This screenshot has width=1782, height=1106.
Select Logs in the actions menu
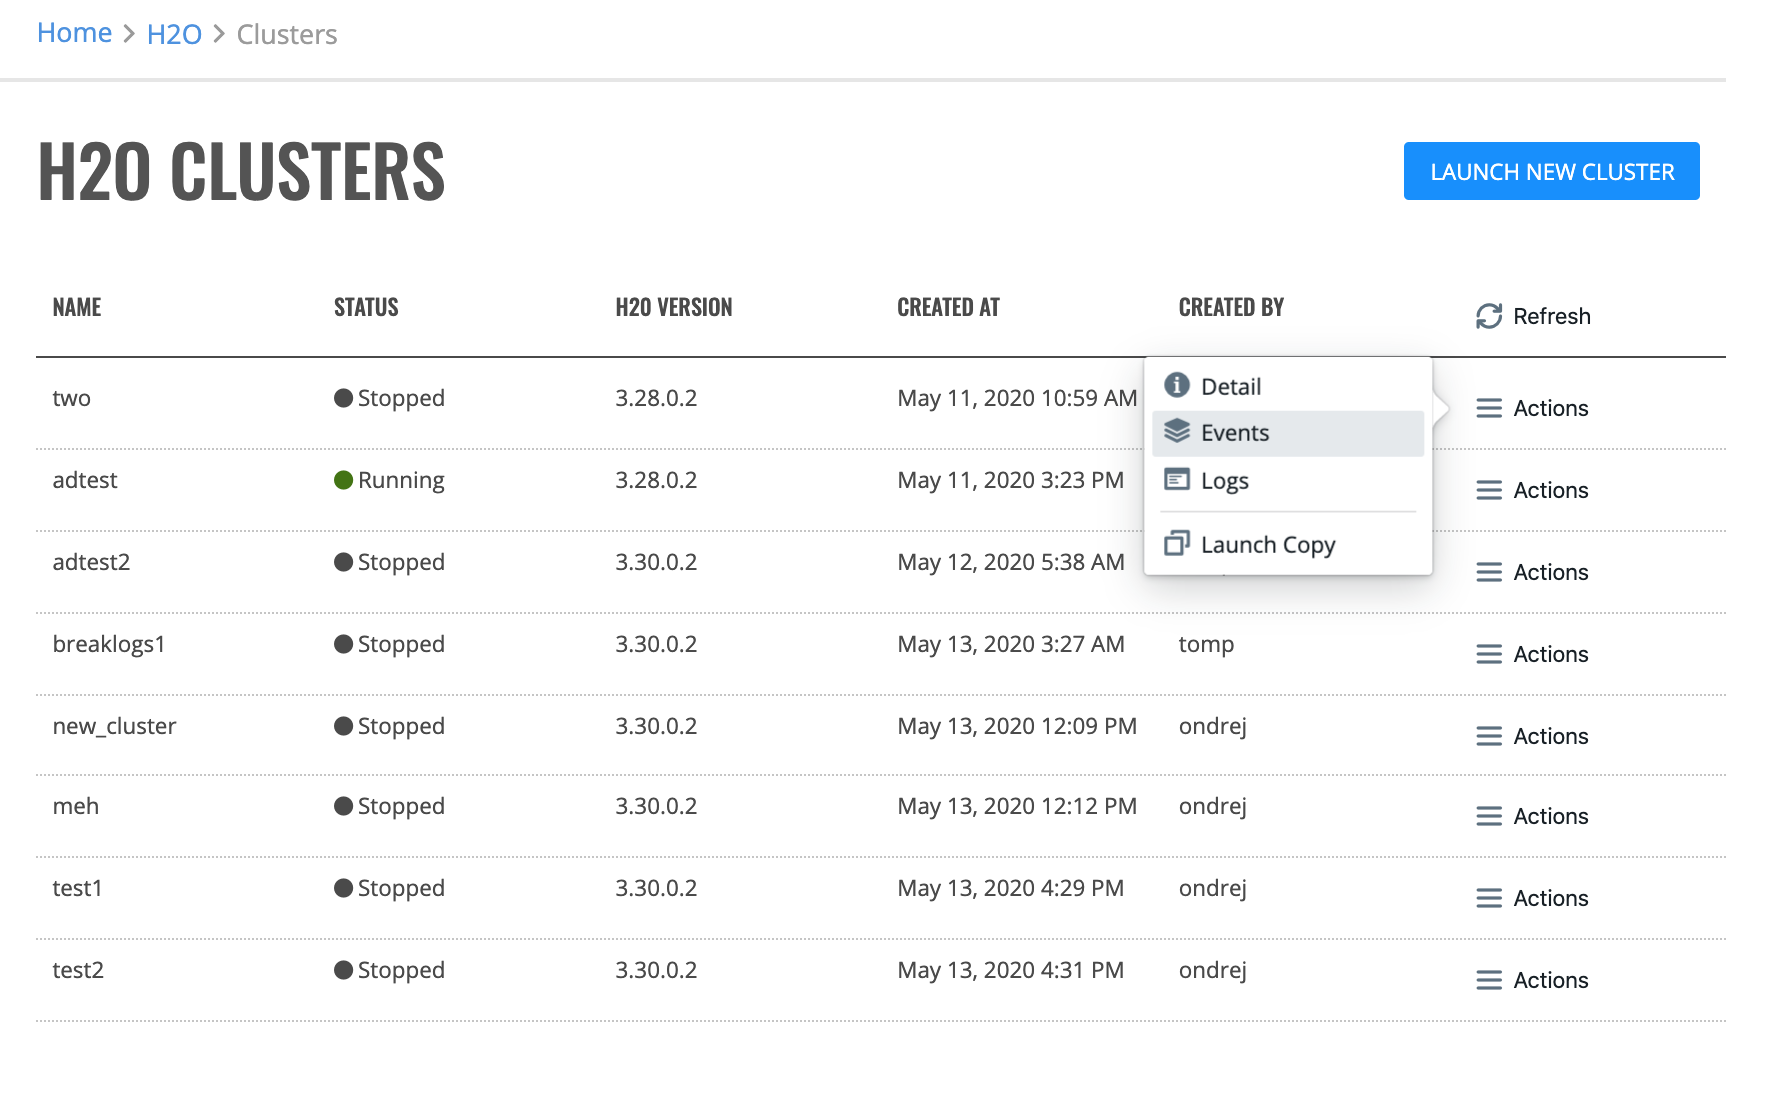tap(1288, 481)
